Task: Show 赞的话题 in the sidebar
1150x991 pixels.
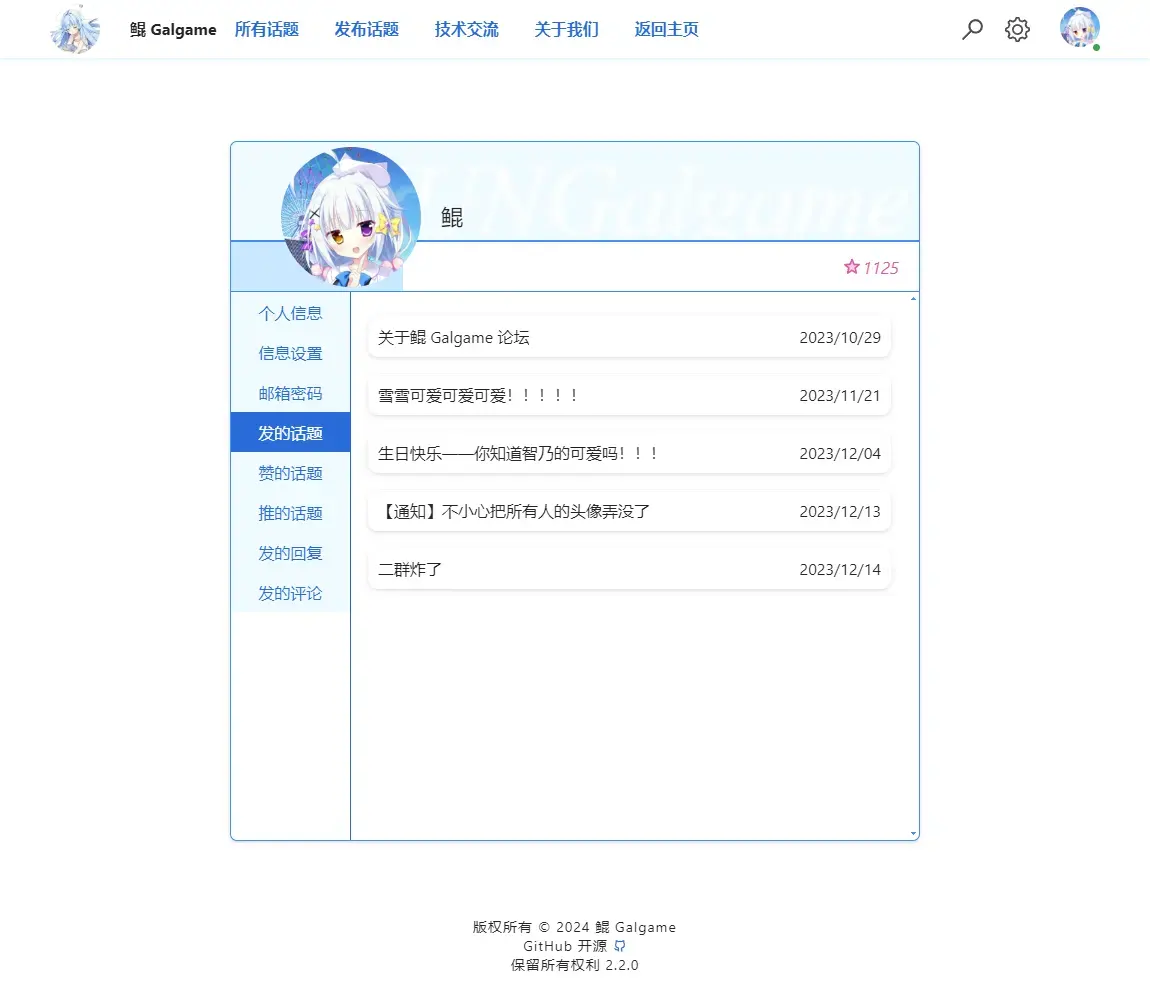Action: [x=290, y=473]
